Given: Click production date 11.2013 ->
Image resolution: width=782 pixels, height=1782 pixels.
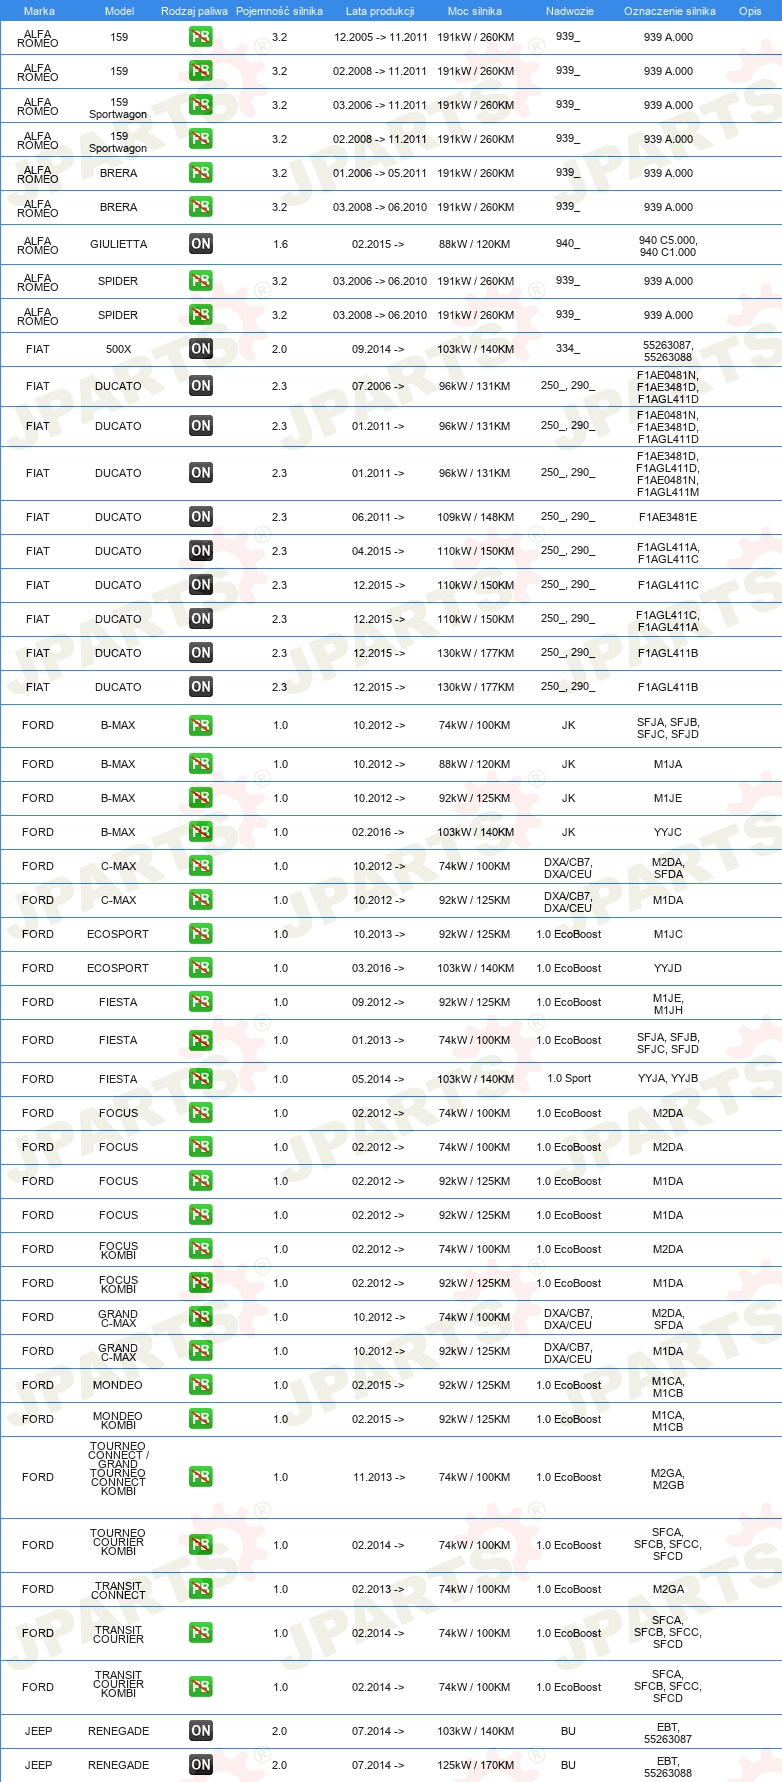Looking at the screenshot, I should 379,1477.
